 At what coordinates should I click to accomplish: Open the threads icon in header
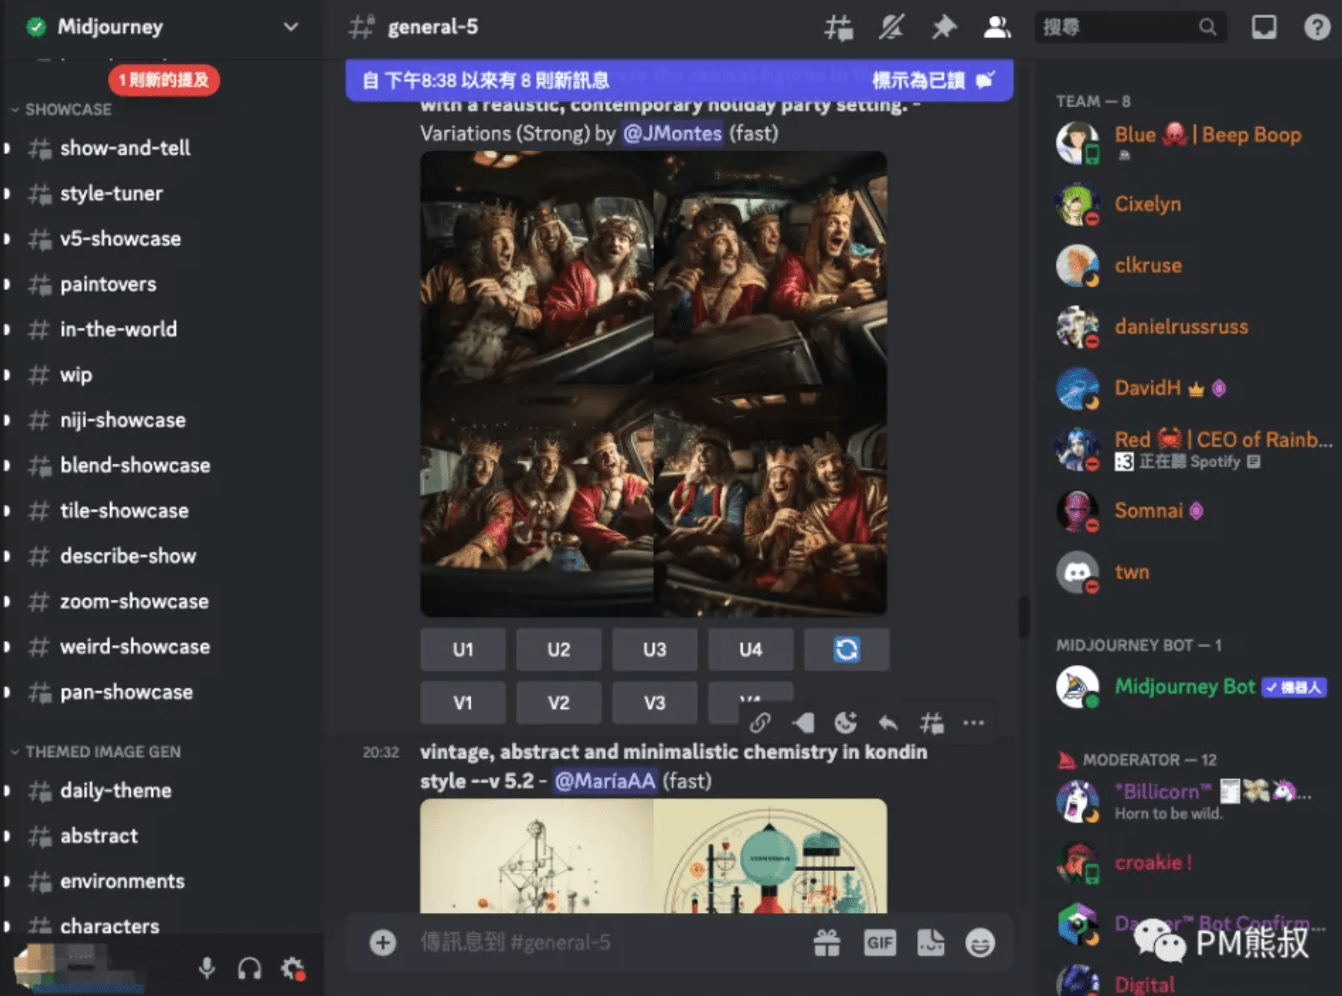[838, 28]
